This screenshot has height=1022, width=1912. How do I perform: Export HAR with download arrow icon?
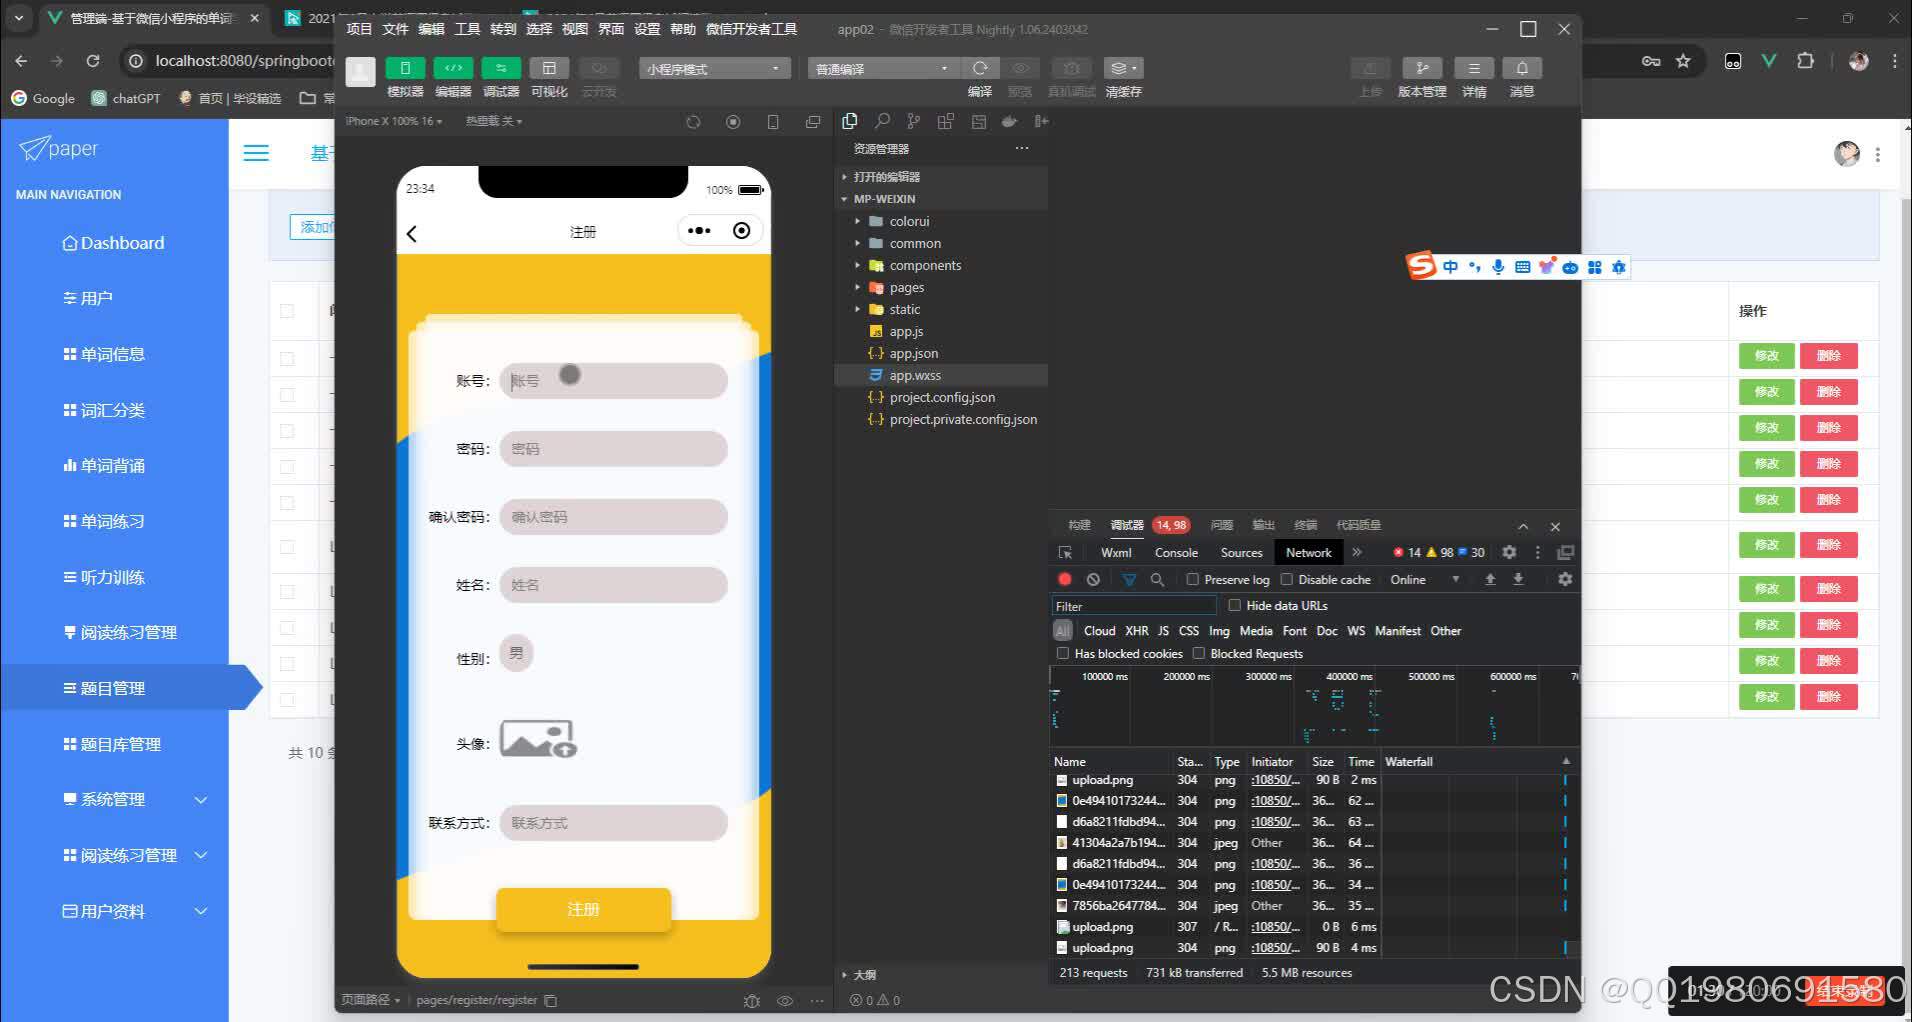tap(1518, 579)
